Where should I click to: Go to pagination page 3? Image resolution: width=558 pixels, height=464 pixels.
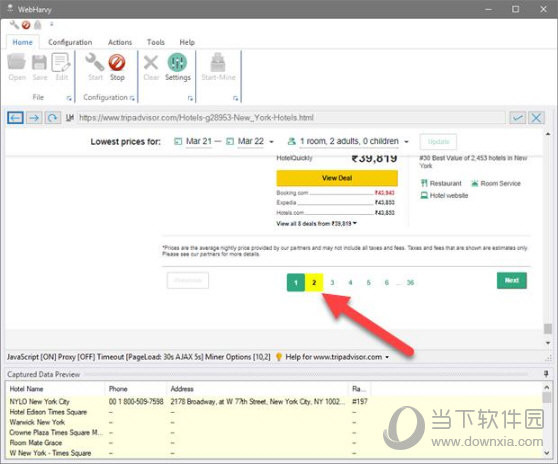click(x=332, y=283)
